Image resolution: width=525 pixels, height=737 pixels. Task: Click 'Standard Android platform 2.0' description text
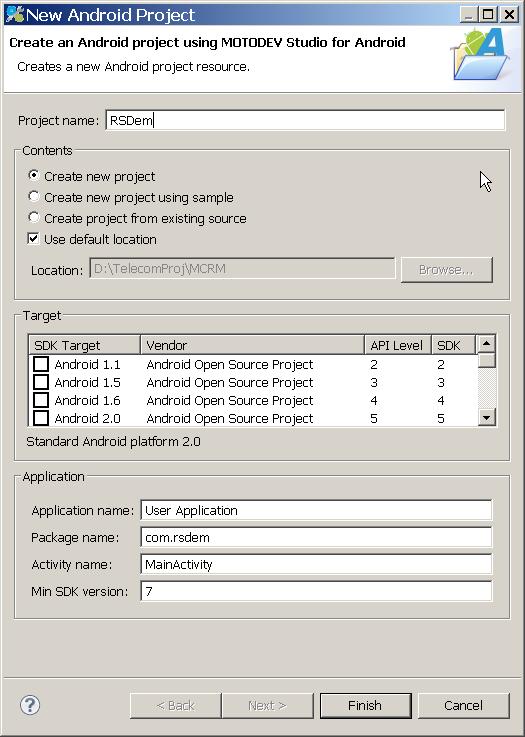click(x=113, y=441)
